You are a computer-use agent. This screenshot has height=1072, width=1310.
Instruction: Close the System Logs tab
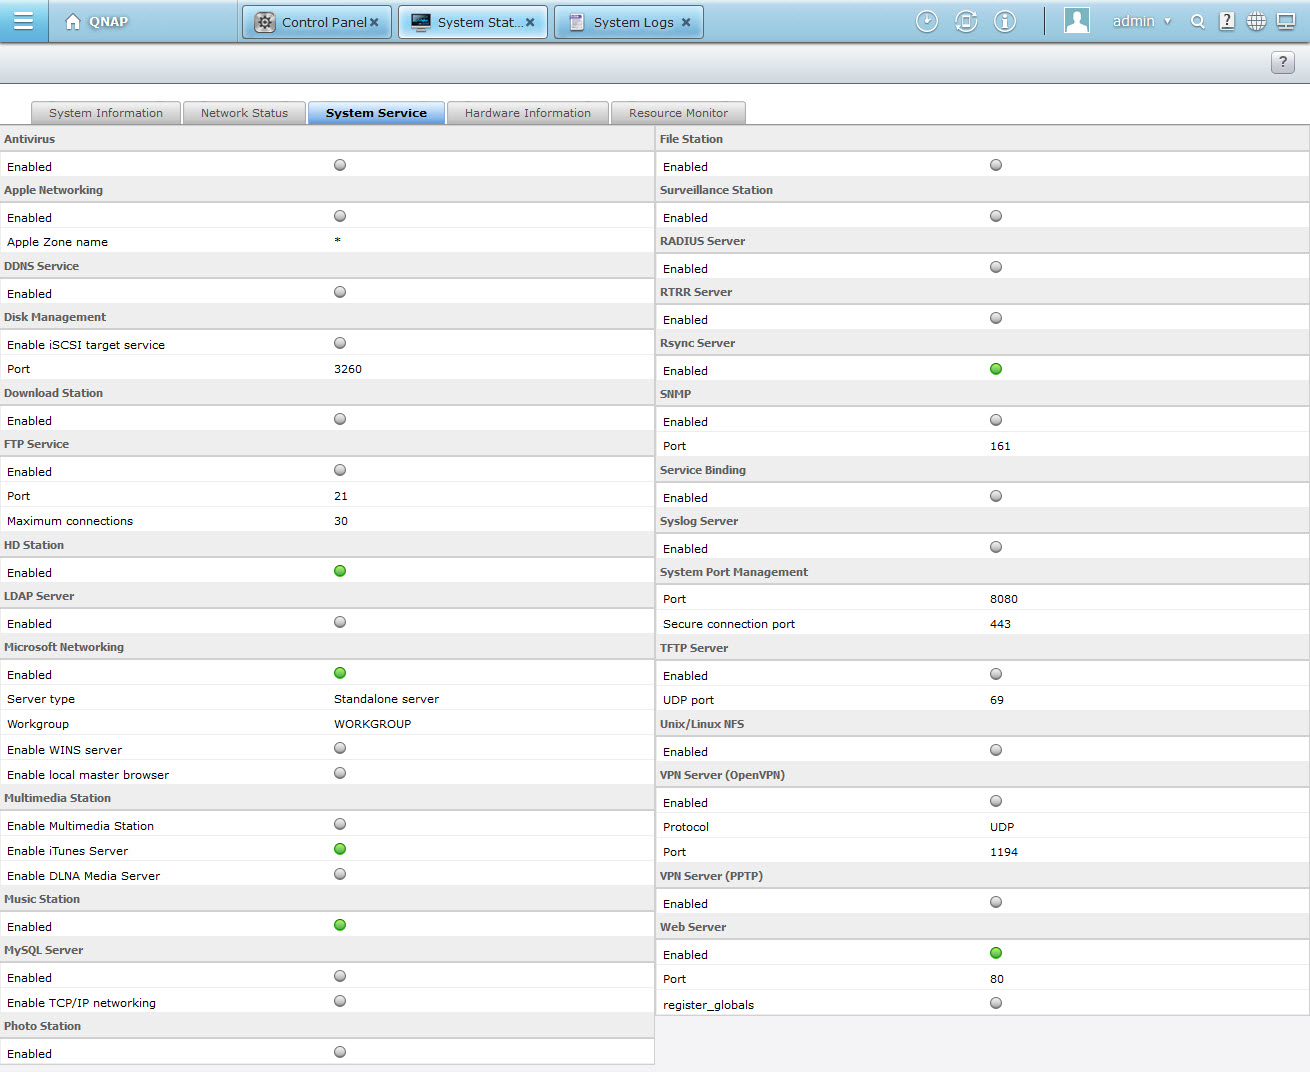686,22
